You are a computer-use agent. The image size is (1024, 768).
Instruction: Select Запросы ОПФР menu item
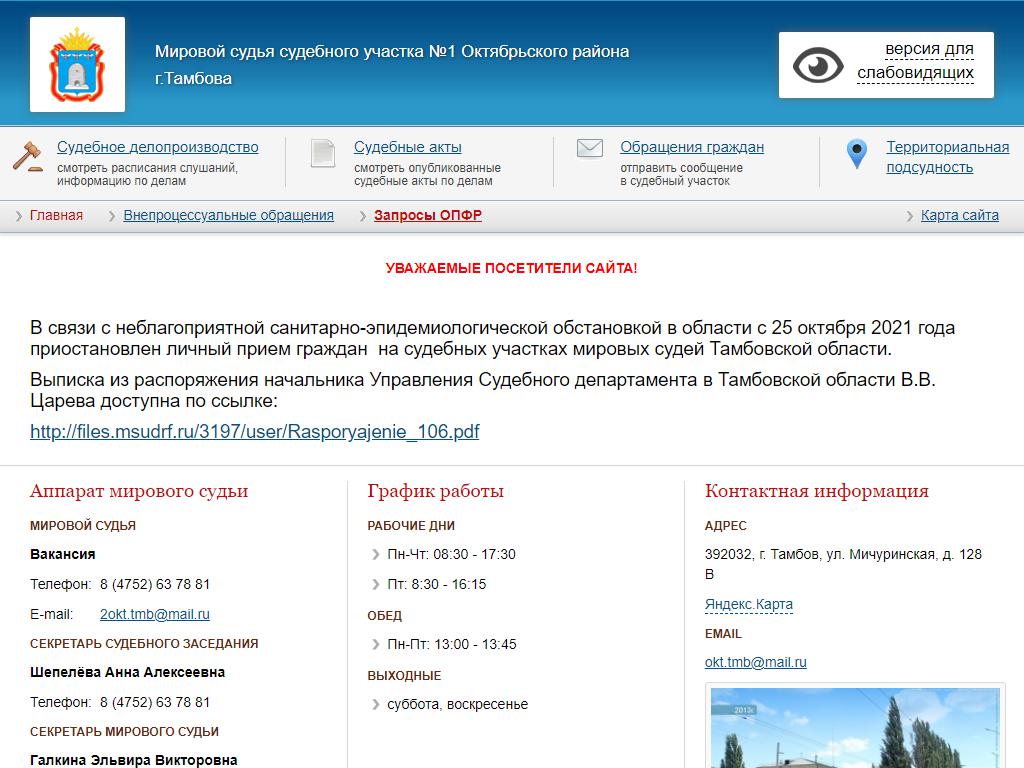pos(427,215)
